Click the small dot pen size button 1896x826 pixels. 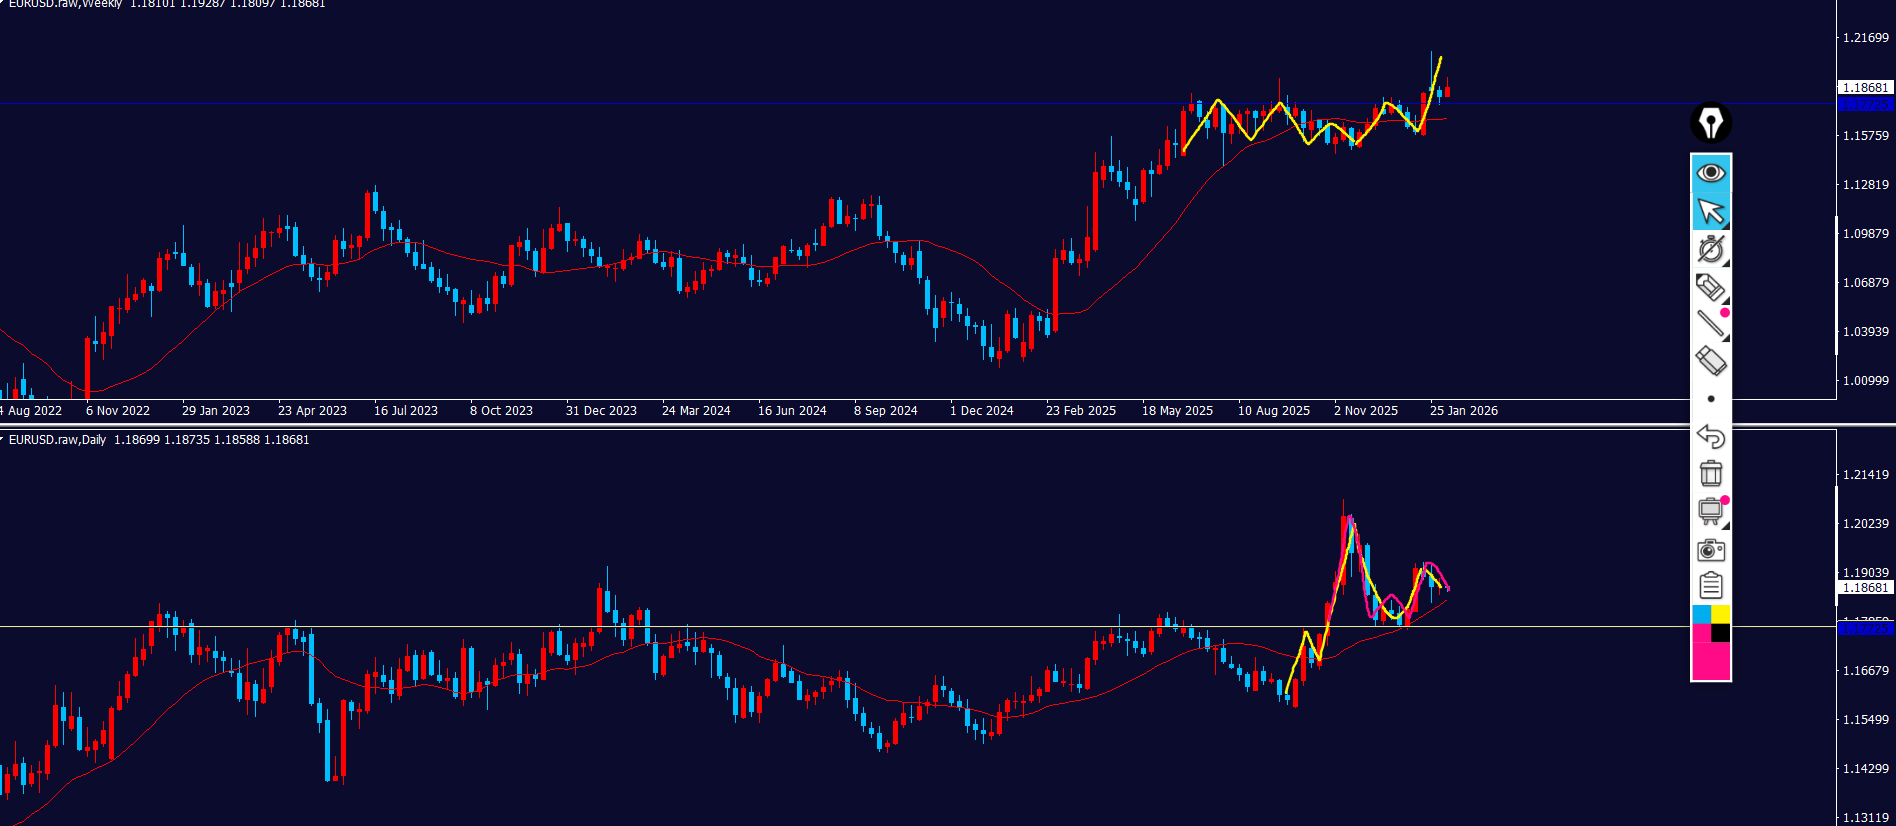[1710, 399]
